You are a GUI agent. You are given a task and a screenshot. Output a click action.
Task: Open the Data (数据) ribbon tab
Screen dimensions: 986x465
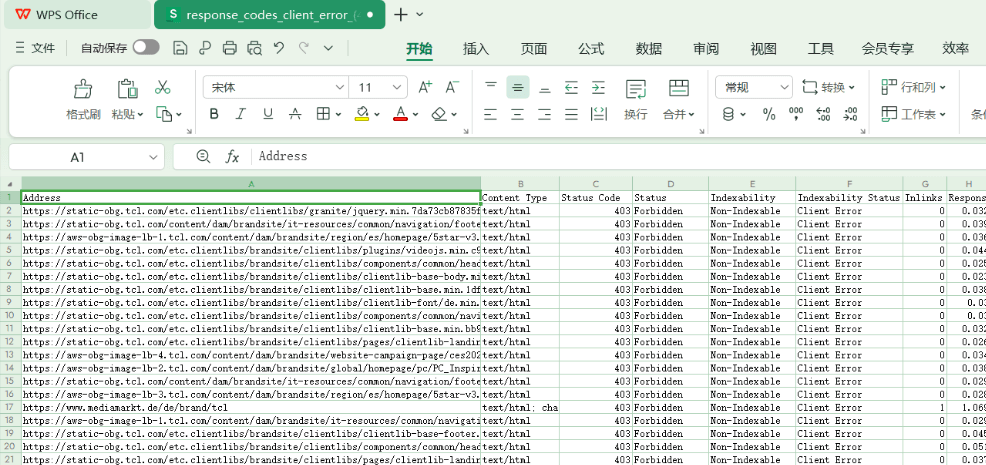click(x=649, y=48)
